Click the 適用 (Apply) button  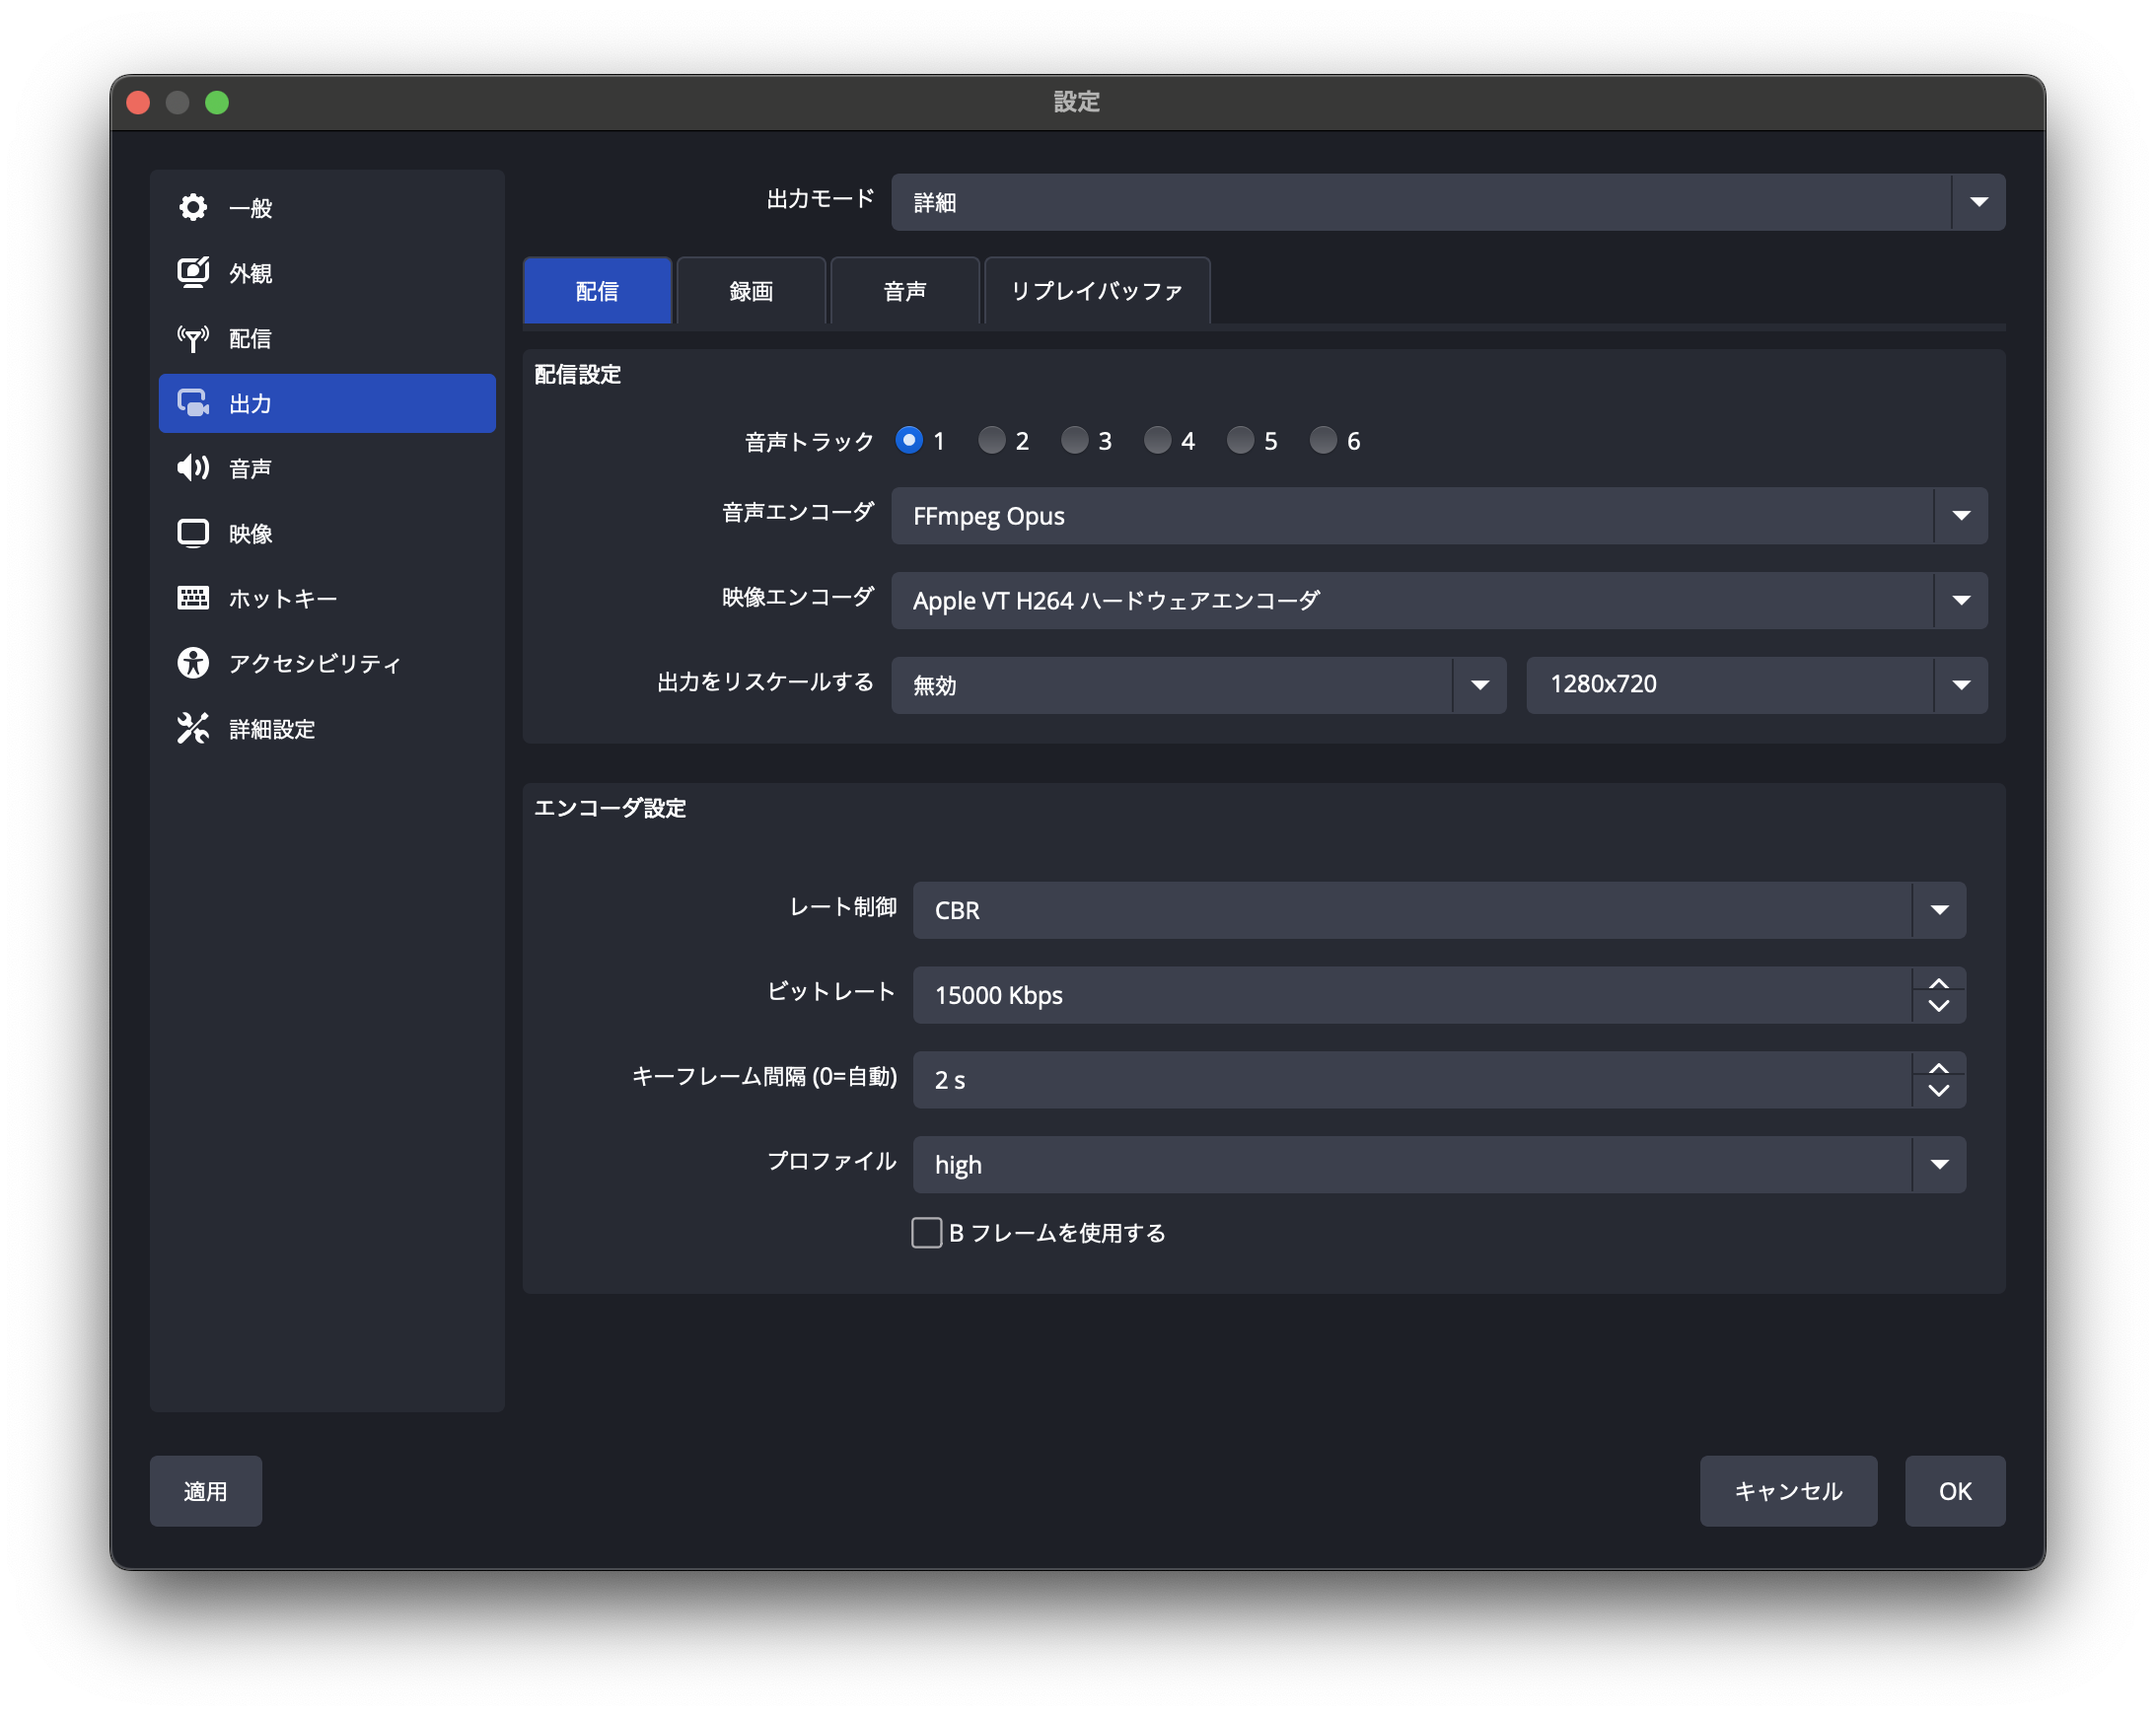[x=208, y=1492]
